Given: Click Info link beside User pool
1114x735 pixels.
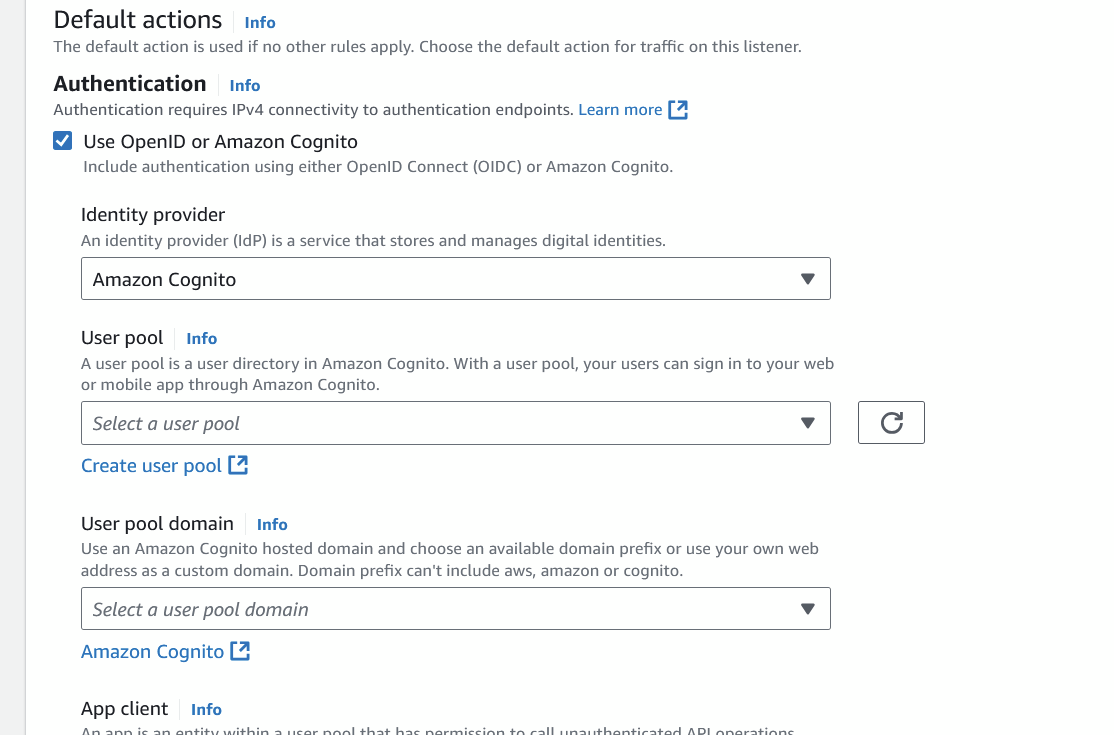Looking at the screenshot, I should click(202, 339).
